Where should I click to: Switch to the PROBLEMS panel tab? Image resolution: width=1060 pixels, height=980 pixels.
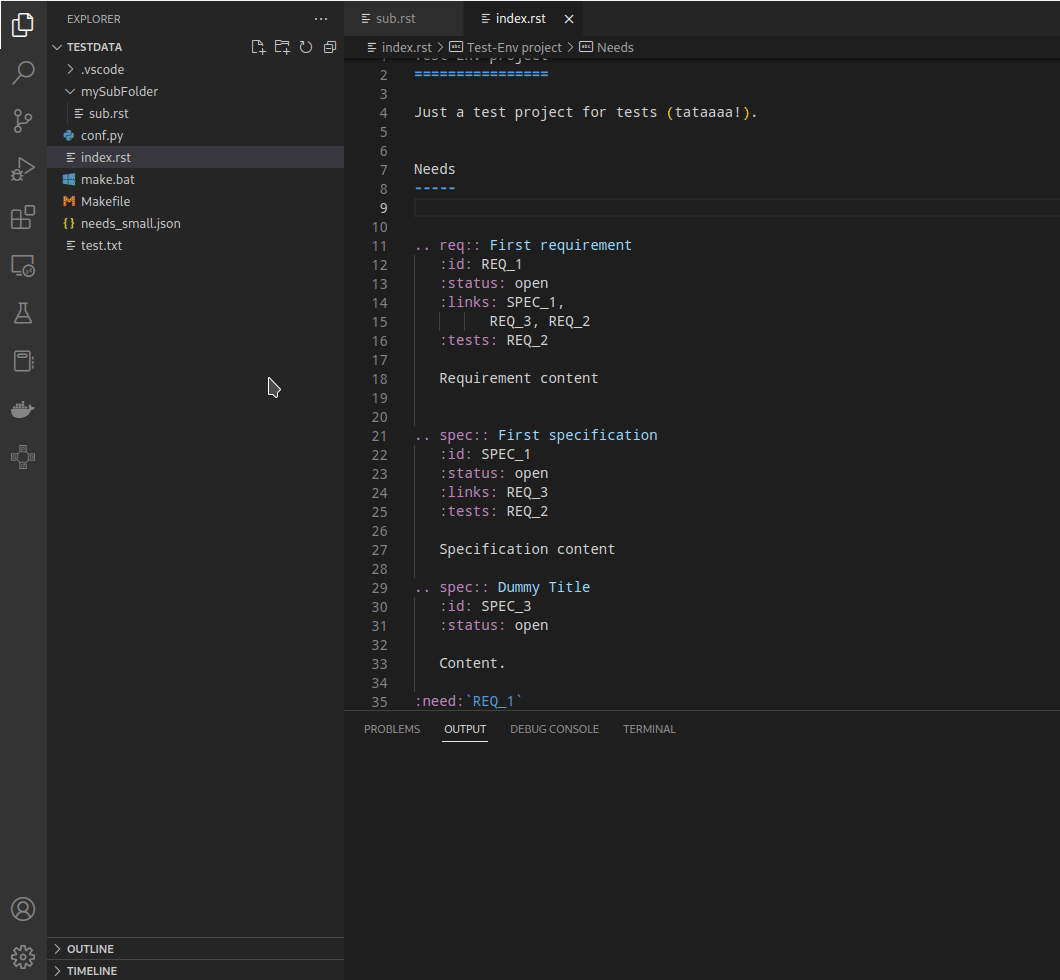392,729
